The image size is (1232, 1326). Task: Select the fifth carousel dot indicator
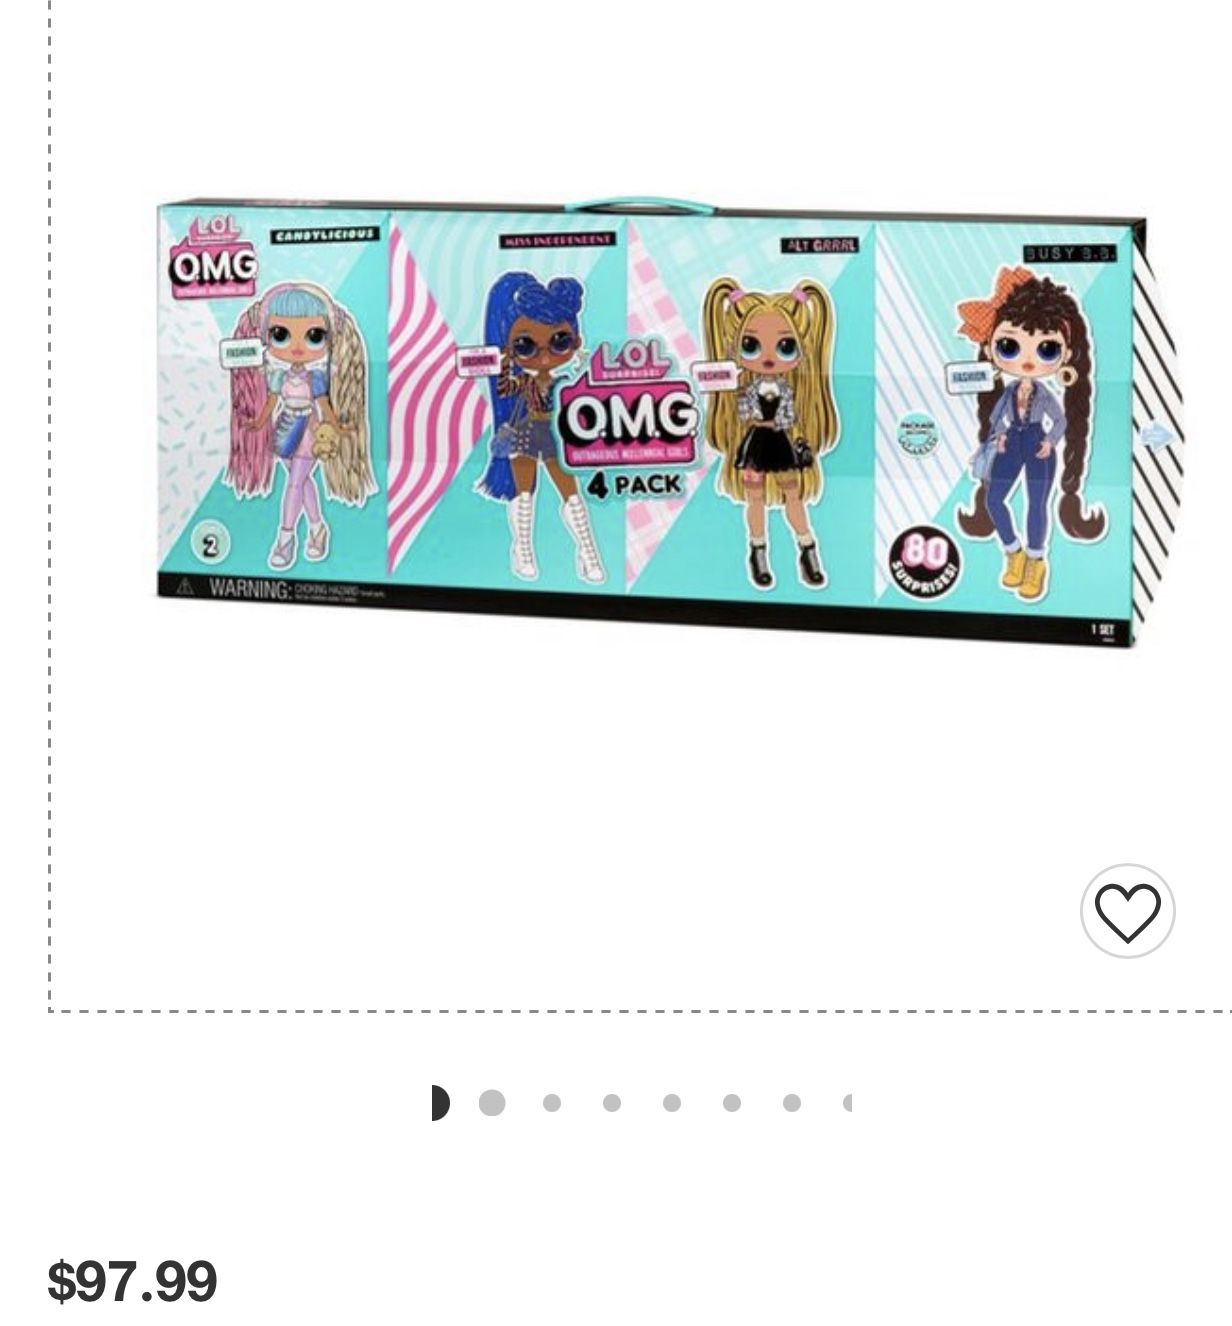coord(672,1103)
